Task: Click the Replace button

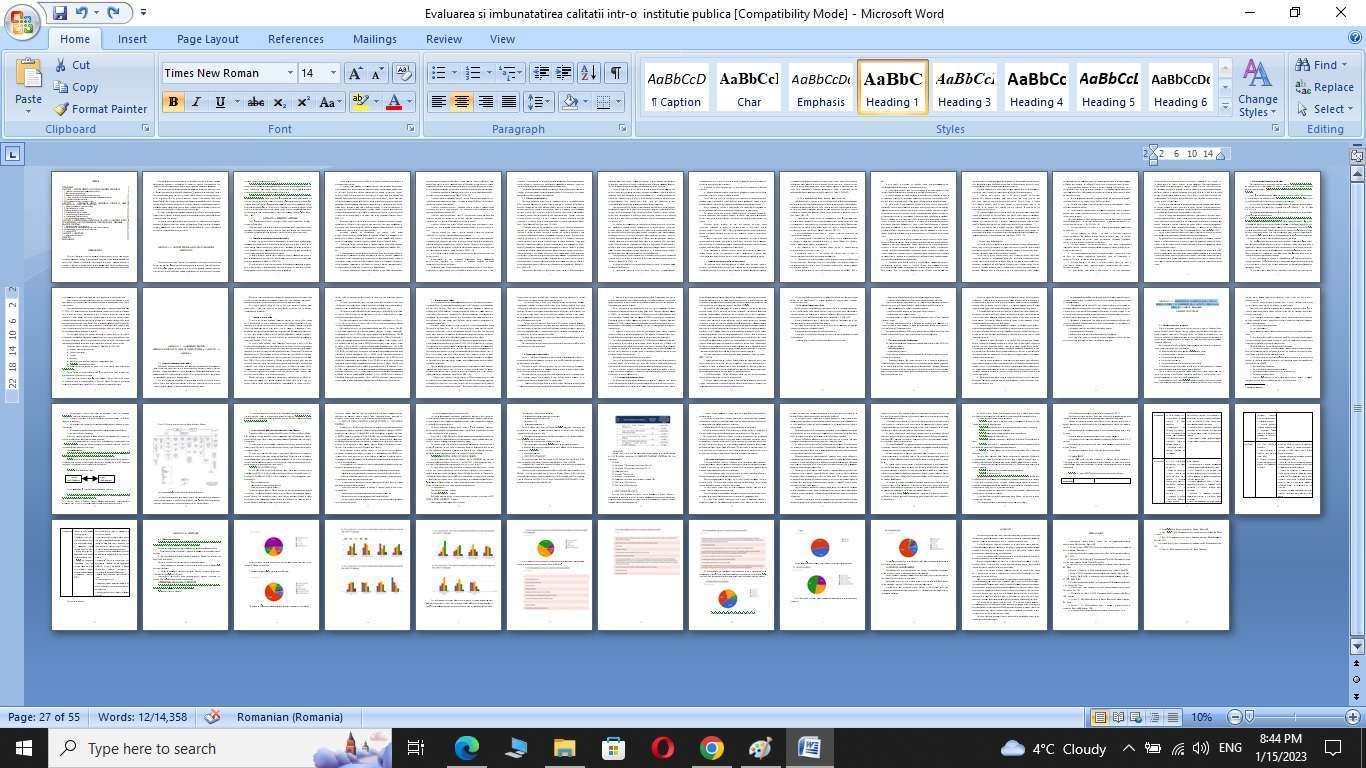Action: [x=1325, y=87]
